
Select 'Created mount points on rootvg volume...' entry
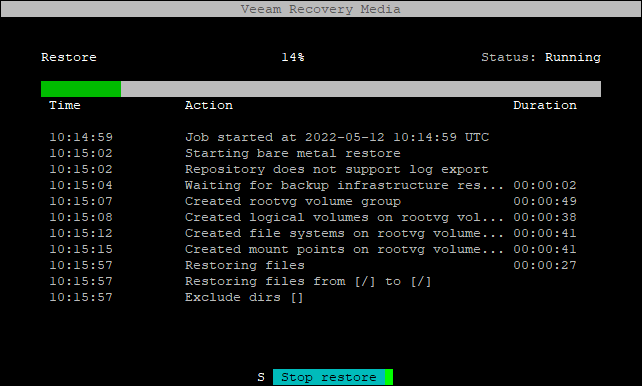(313, 249)
